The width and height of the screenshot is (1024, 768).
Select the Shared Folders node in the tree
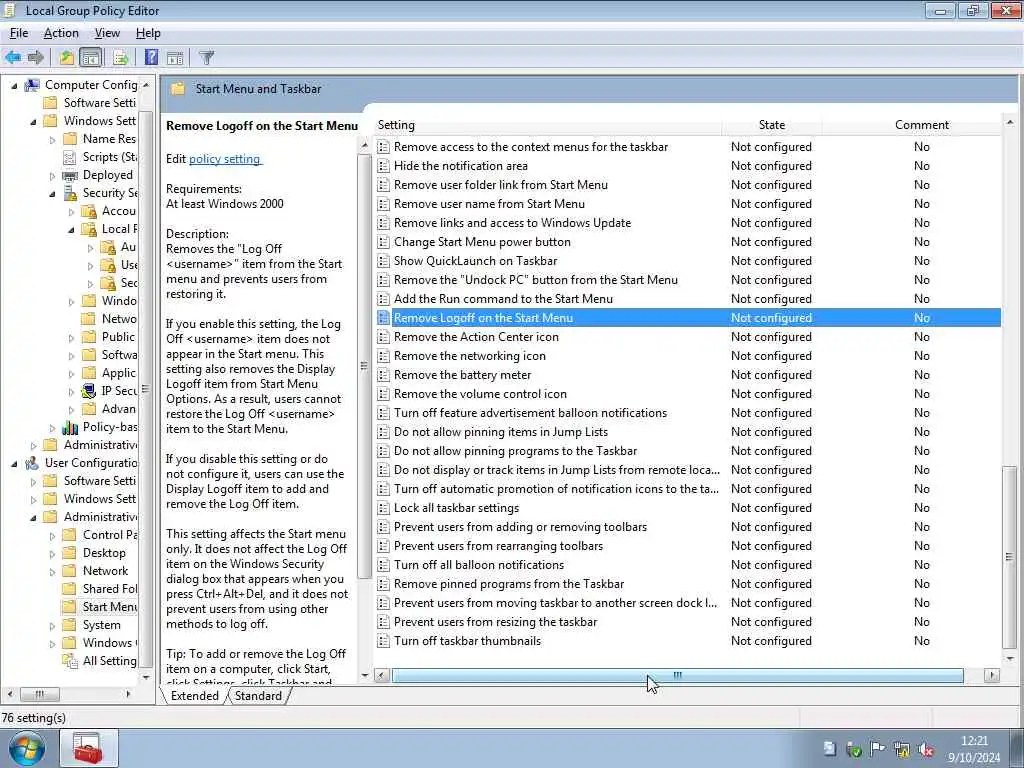pyautogui.click(x=110, y=588)
